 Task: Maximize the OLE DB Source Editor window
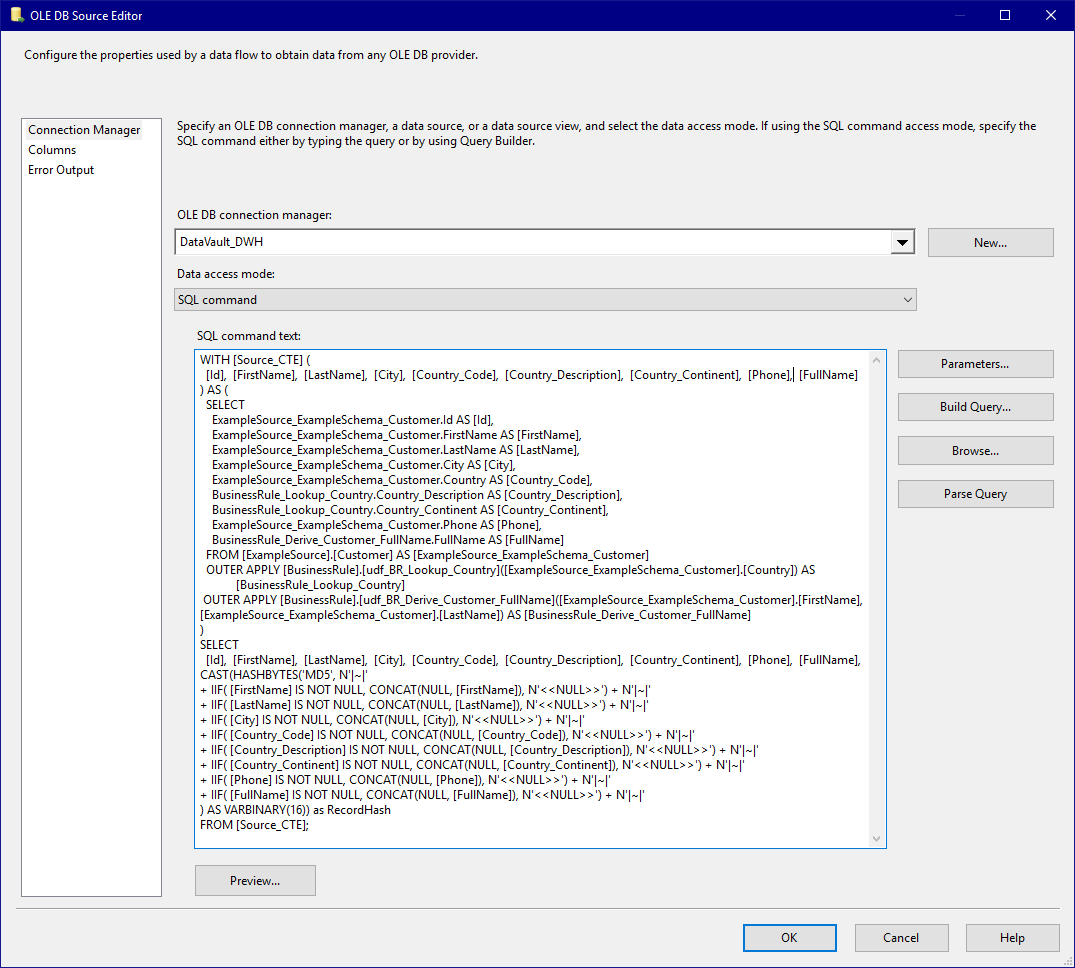(x=1004, y=15)
